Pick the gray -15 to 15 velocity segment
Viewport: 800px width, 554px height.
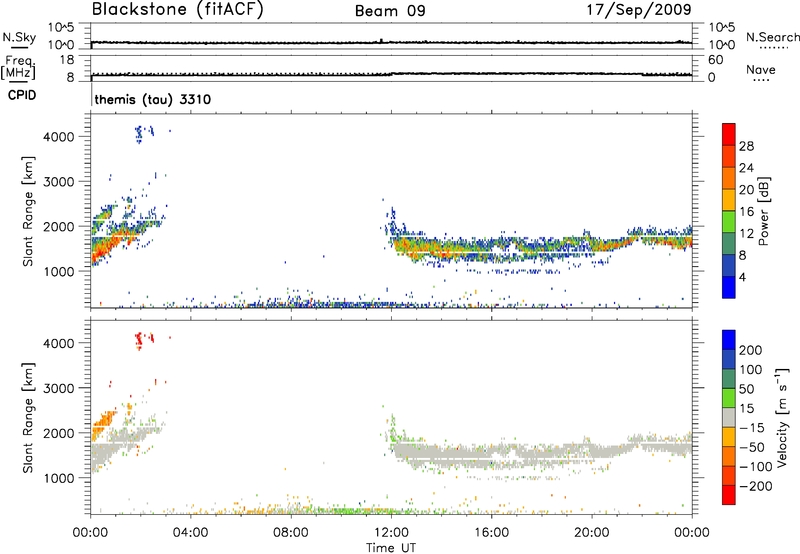click(x=729, y=417)
